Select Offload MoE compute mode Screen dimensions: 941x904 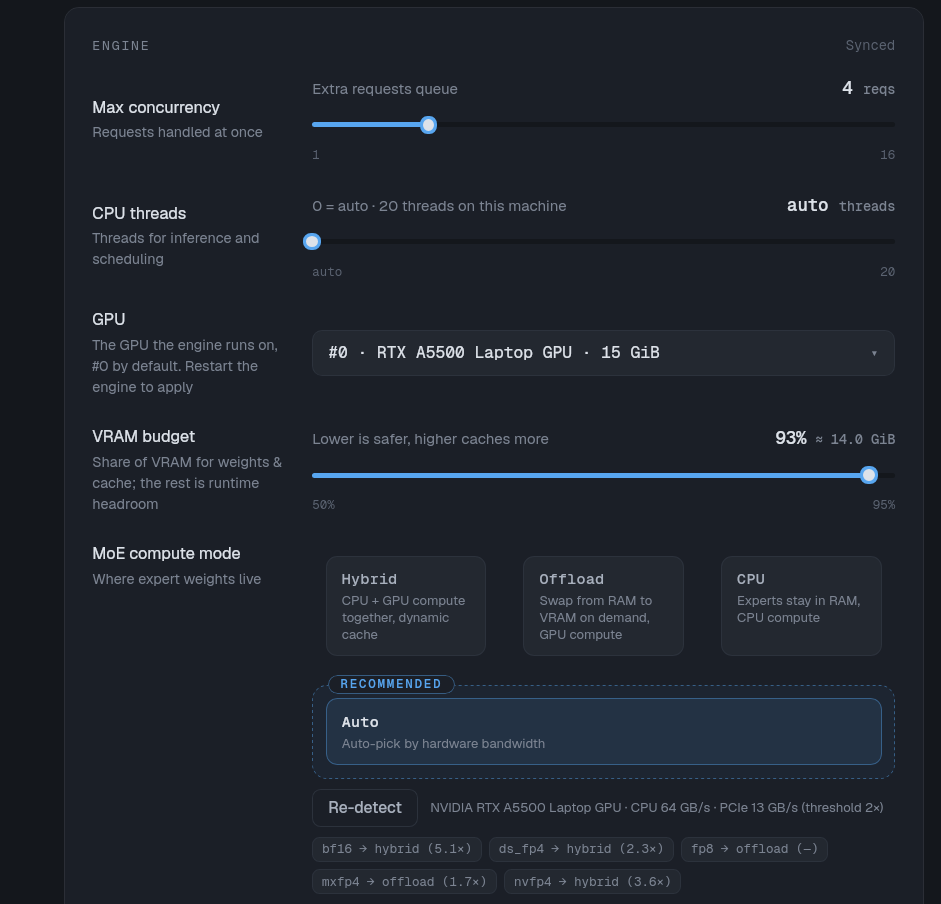(603, 606)
